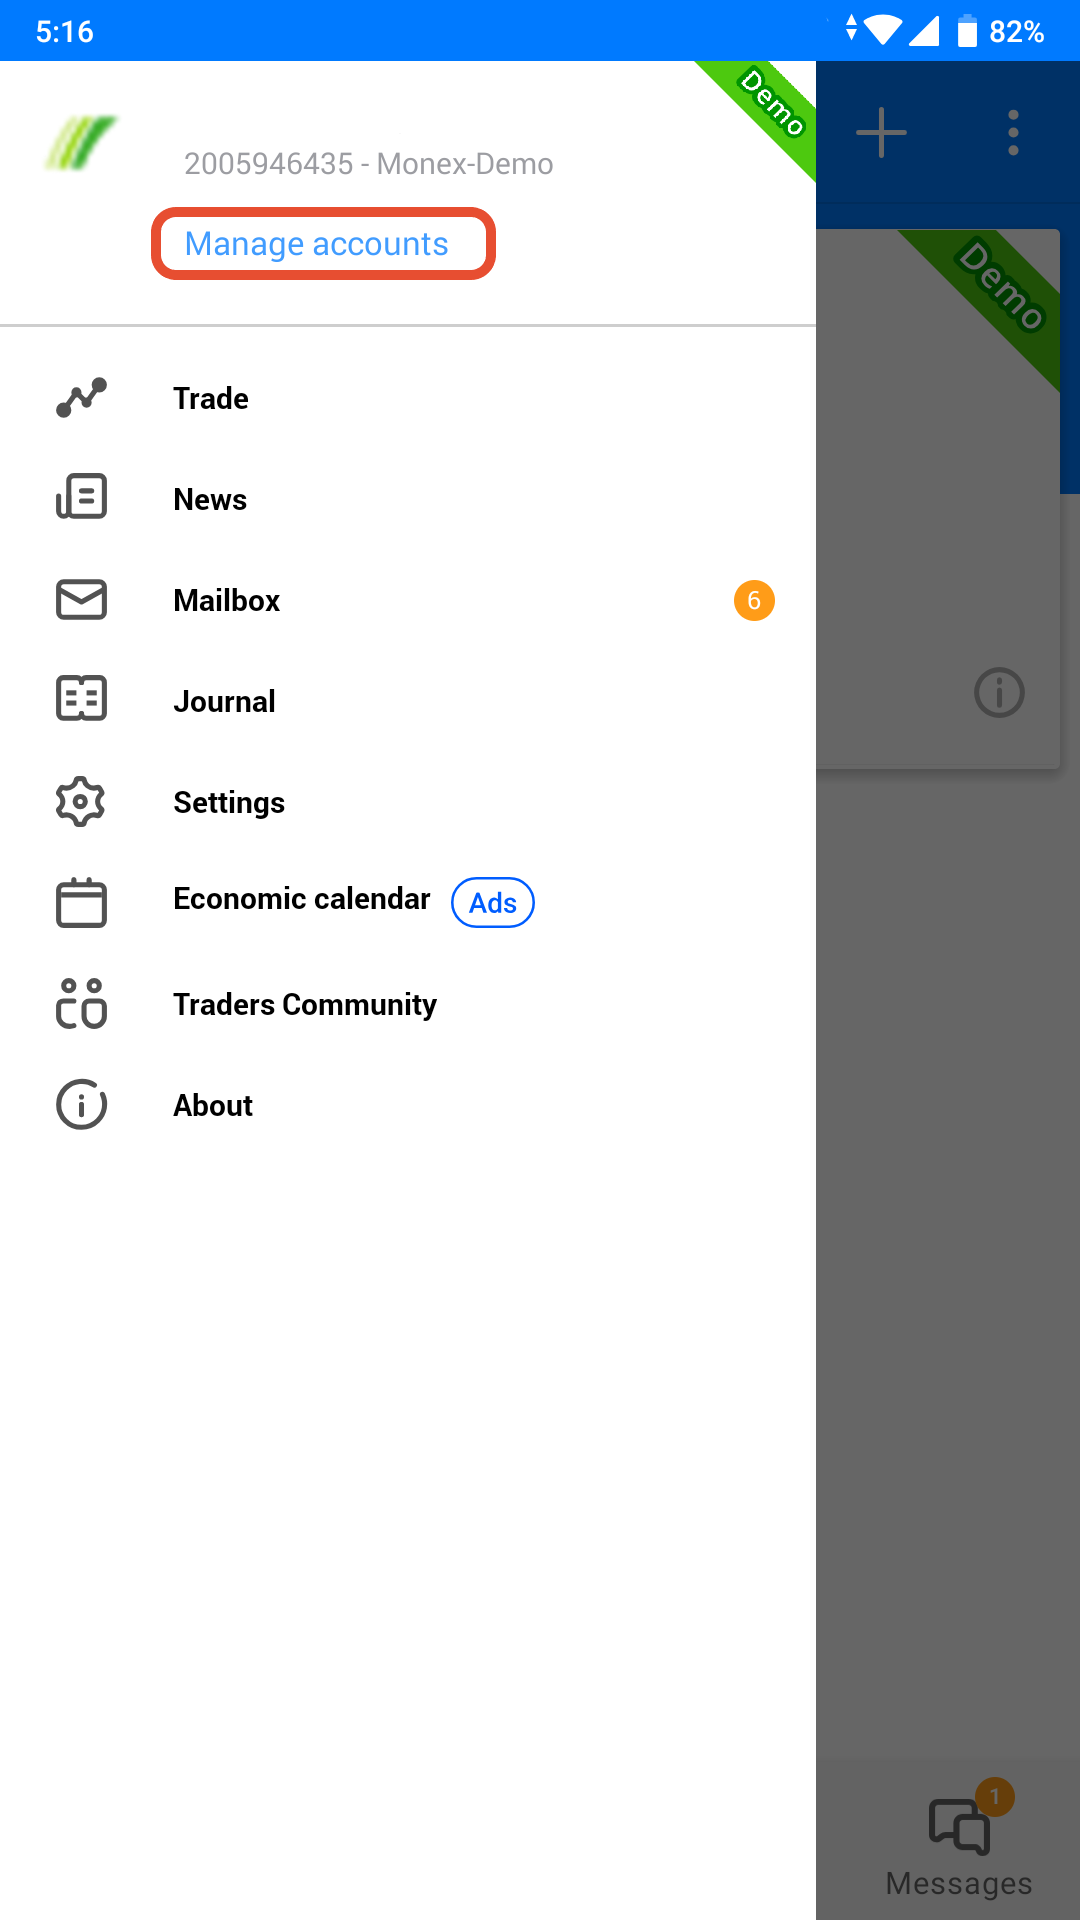Tap the News newspaper icon
The height and width of the screenshot is (1920, 1080).
pyautogui.click(x=81, y=497)
